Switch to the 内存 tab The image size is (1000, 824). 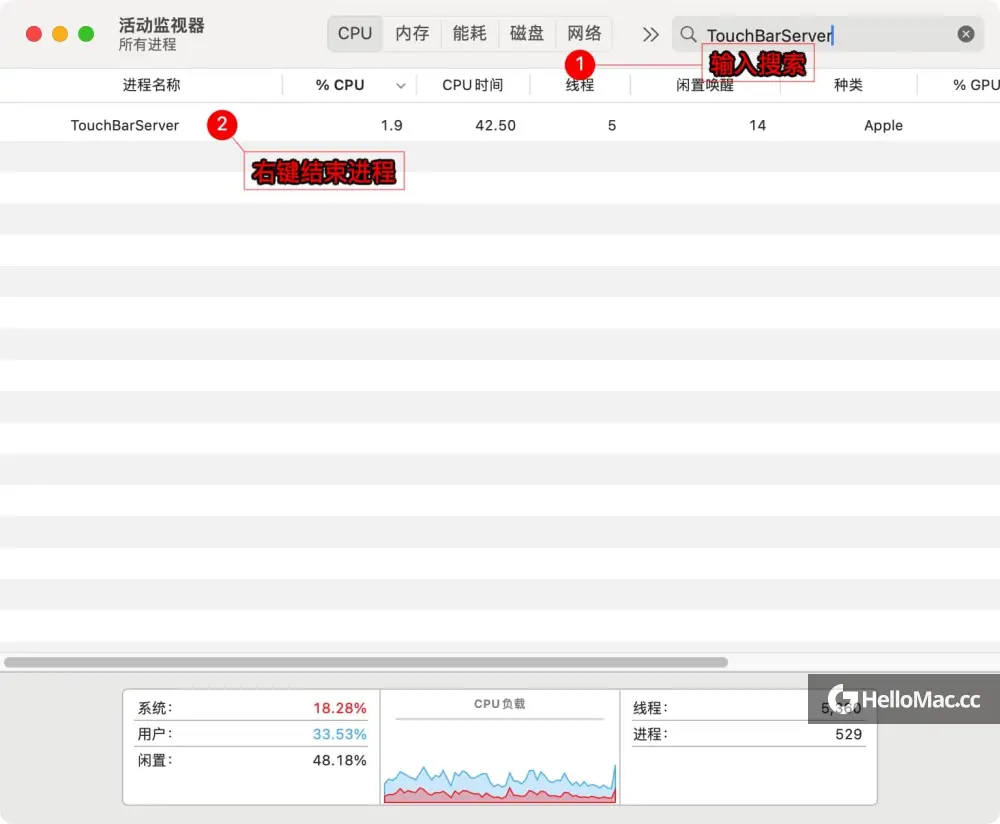click(412, 33)
